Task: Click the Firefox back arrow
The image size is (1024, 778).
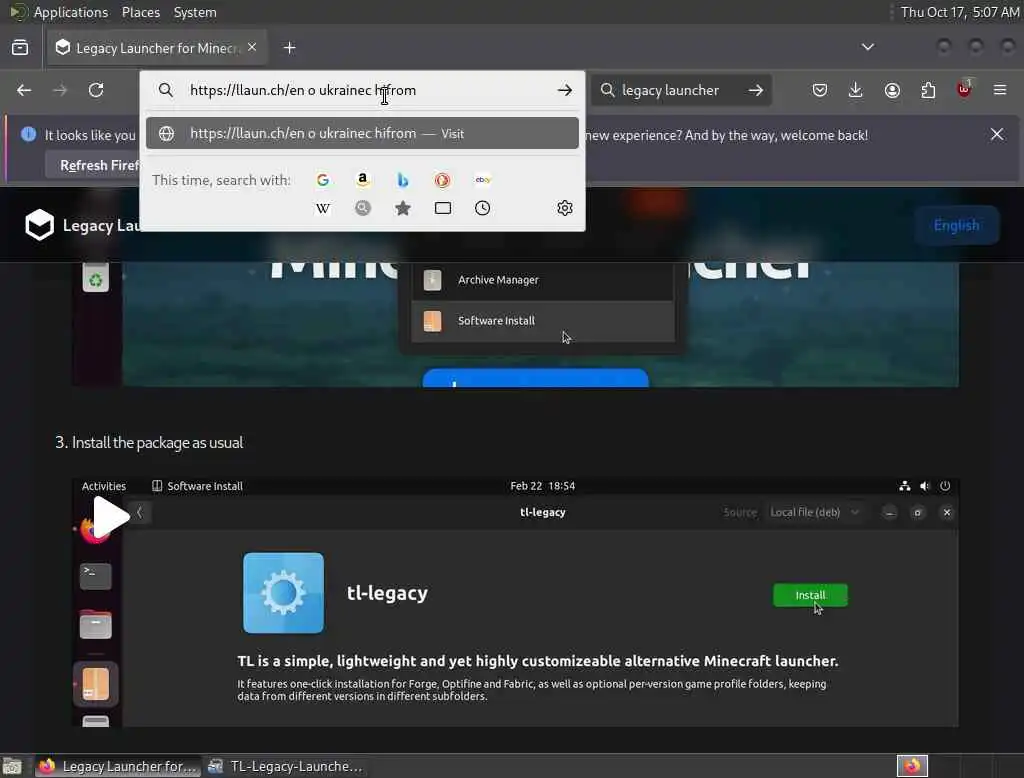Action: (24, 90)
